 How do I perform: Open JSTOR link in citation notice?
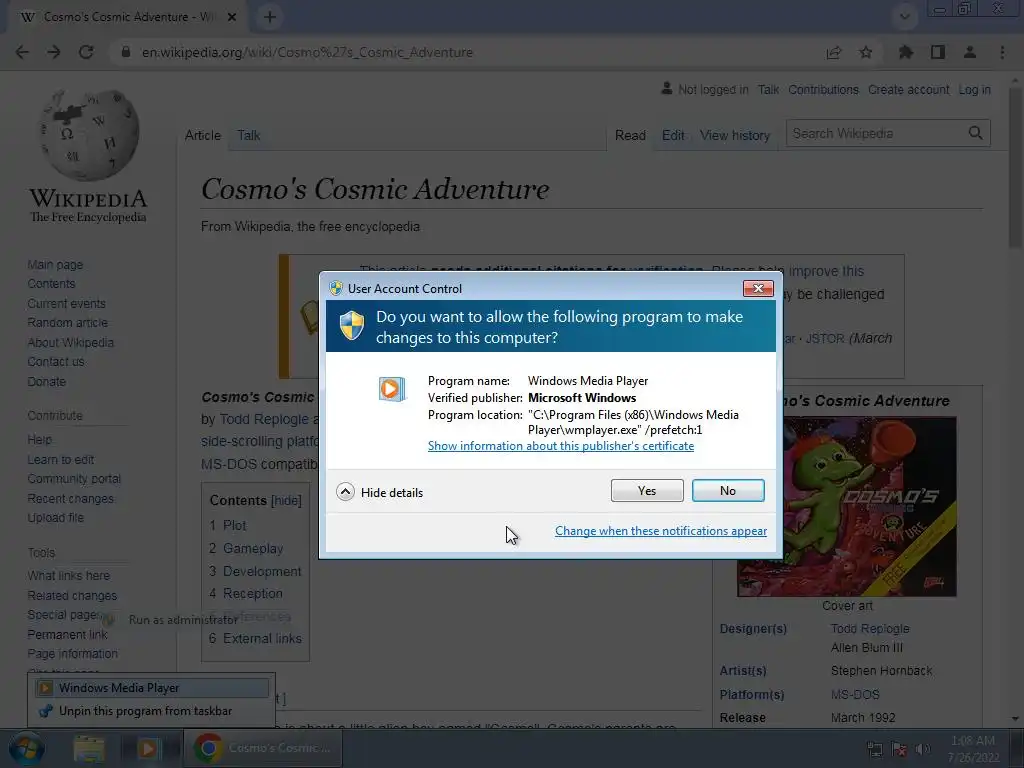(x=824, y=338)
